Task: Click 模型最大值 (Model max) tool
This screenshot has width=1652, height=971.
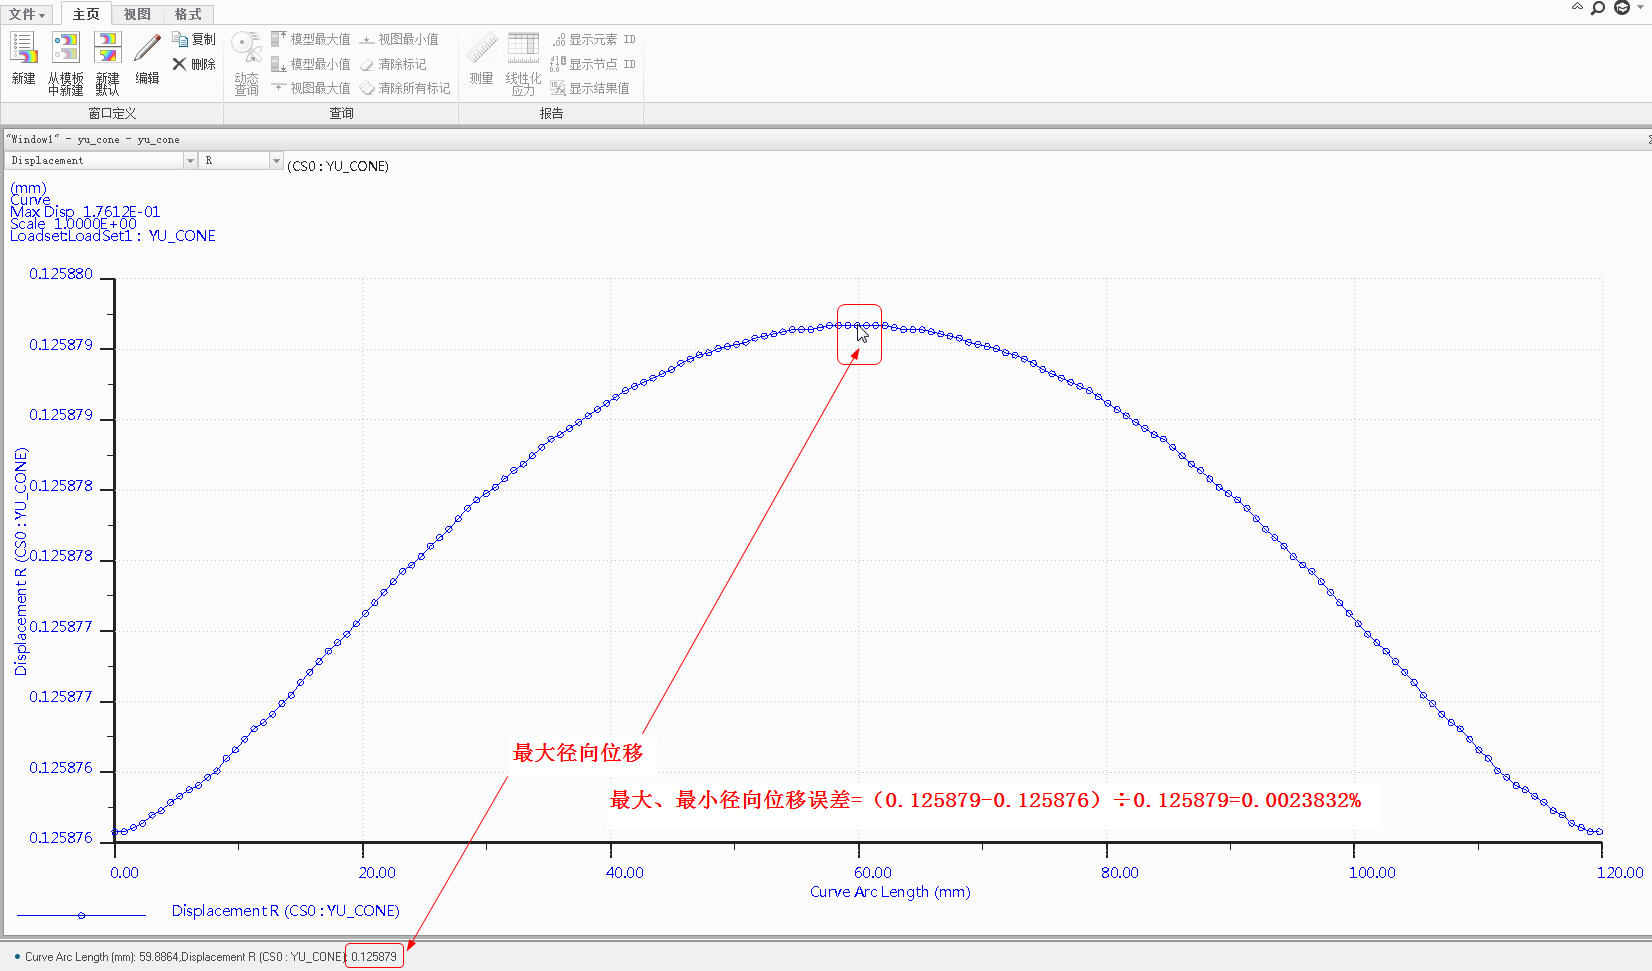Action: 311,39
